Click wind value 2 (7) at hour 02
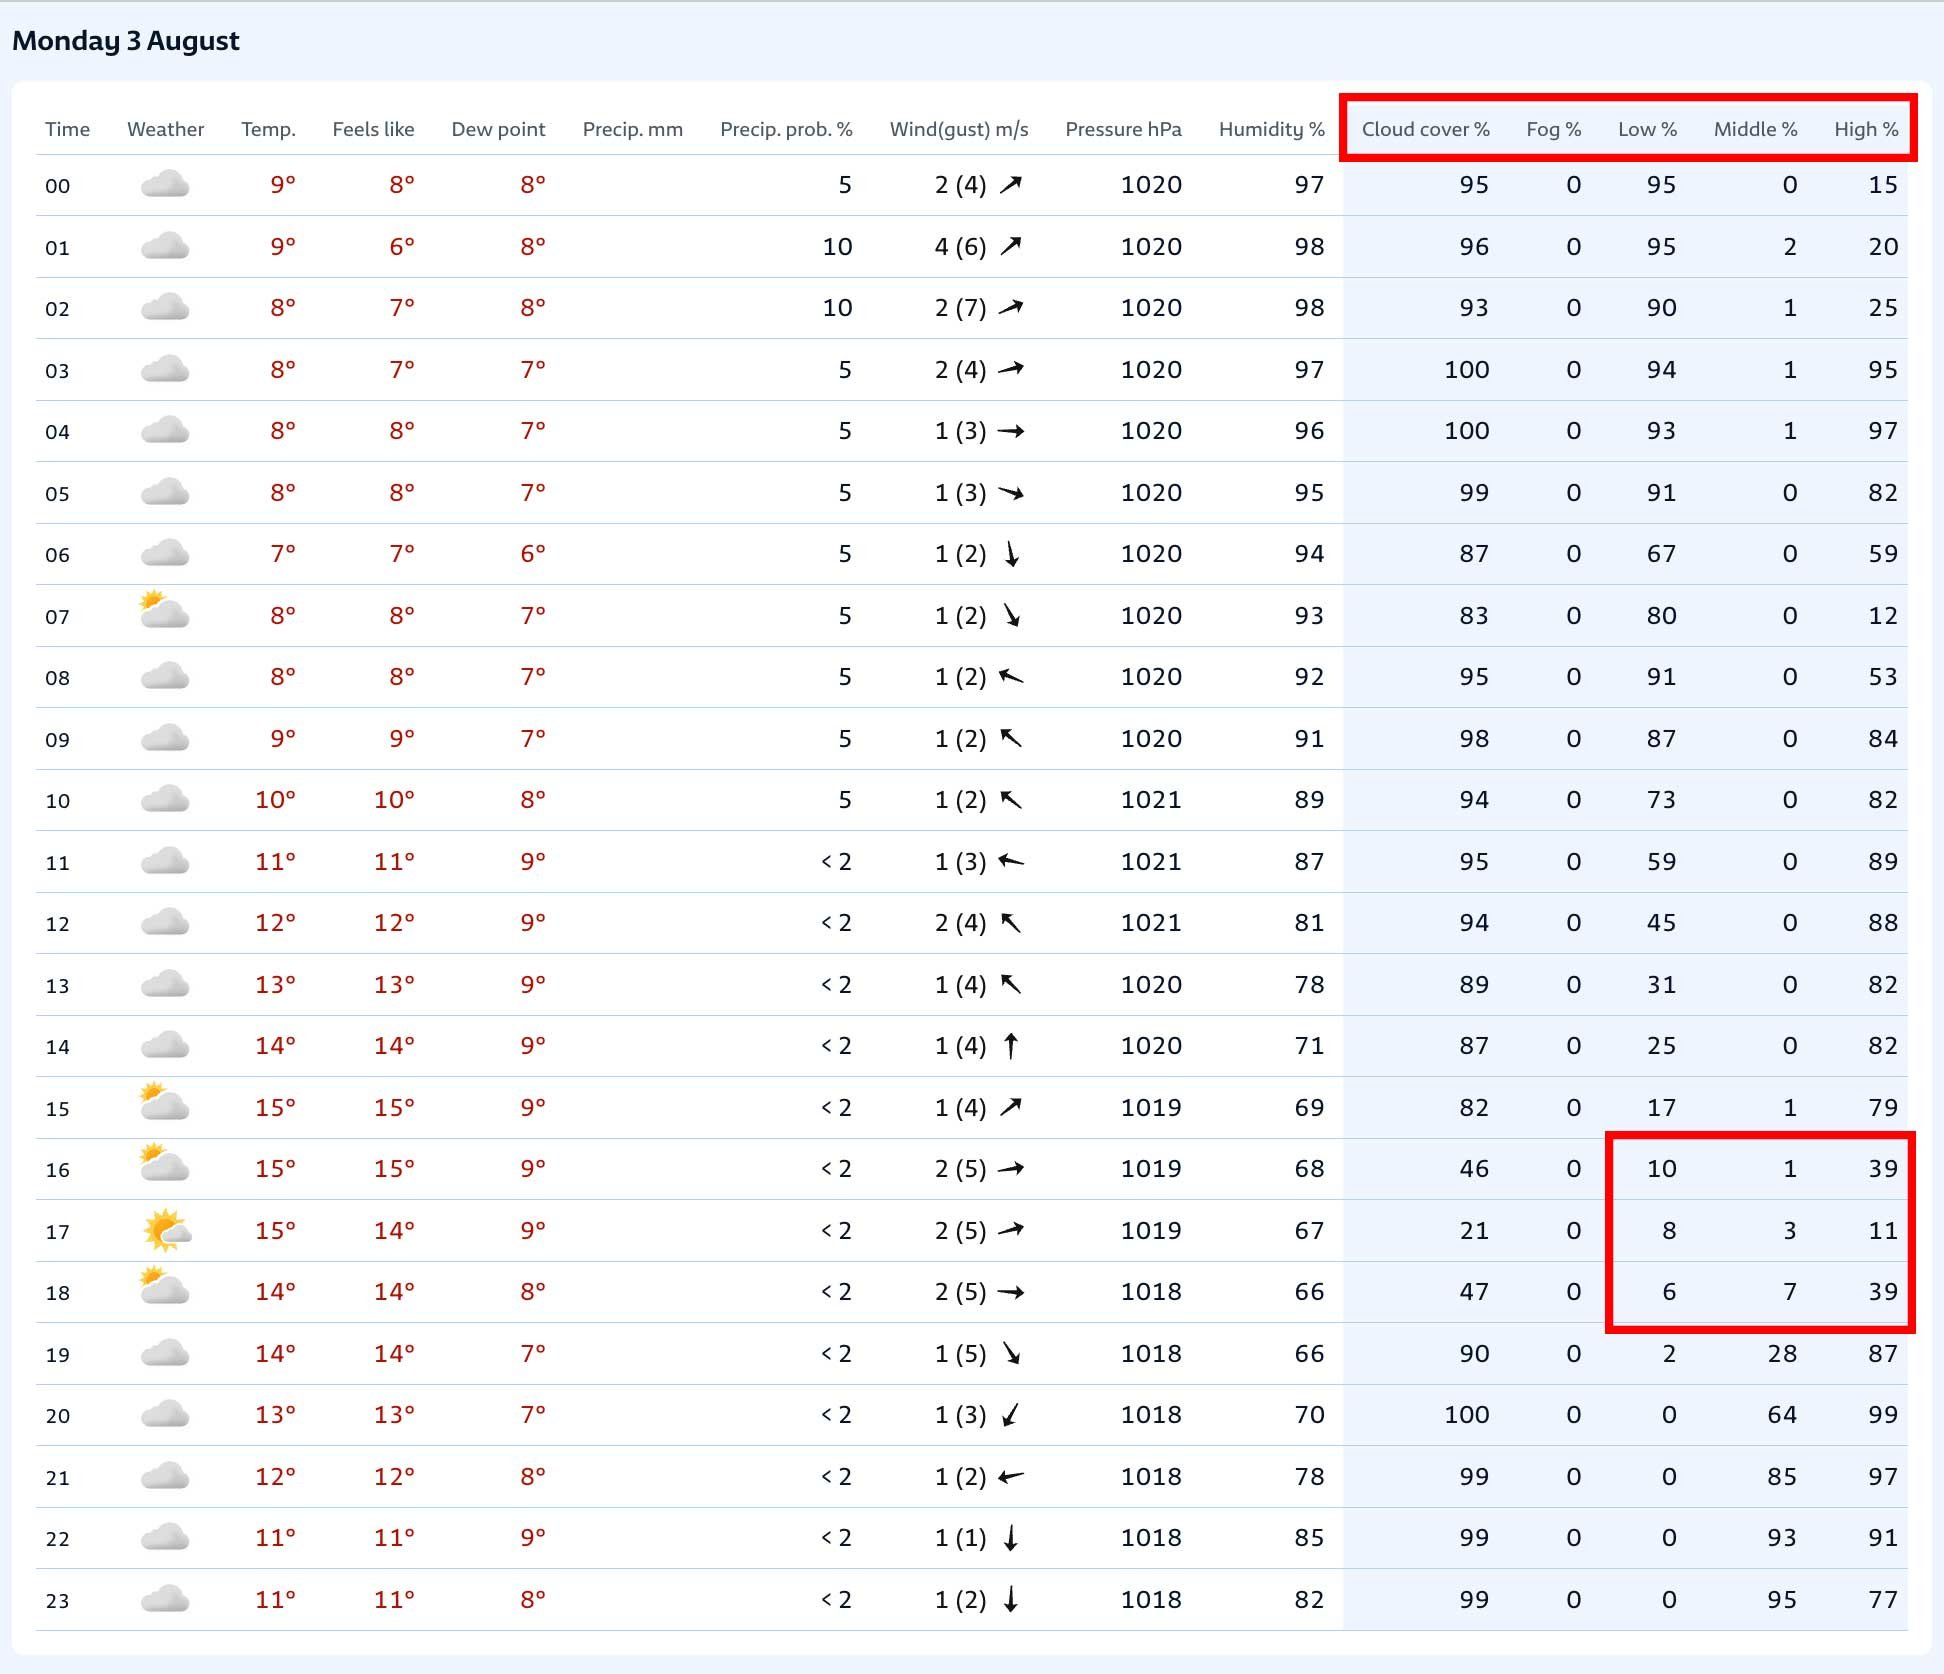The image size is (1944, 1674). pyautogui.click(x=960, y=308)
